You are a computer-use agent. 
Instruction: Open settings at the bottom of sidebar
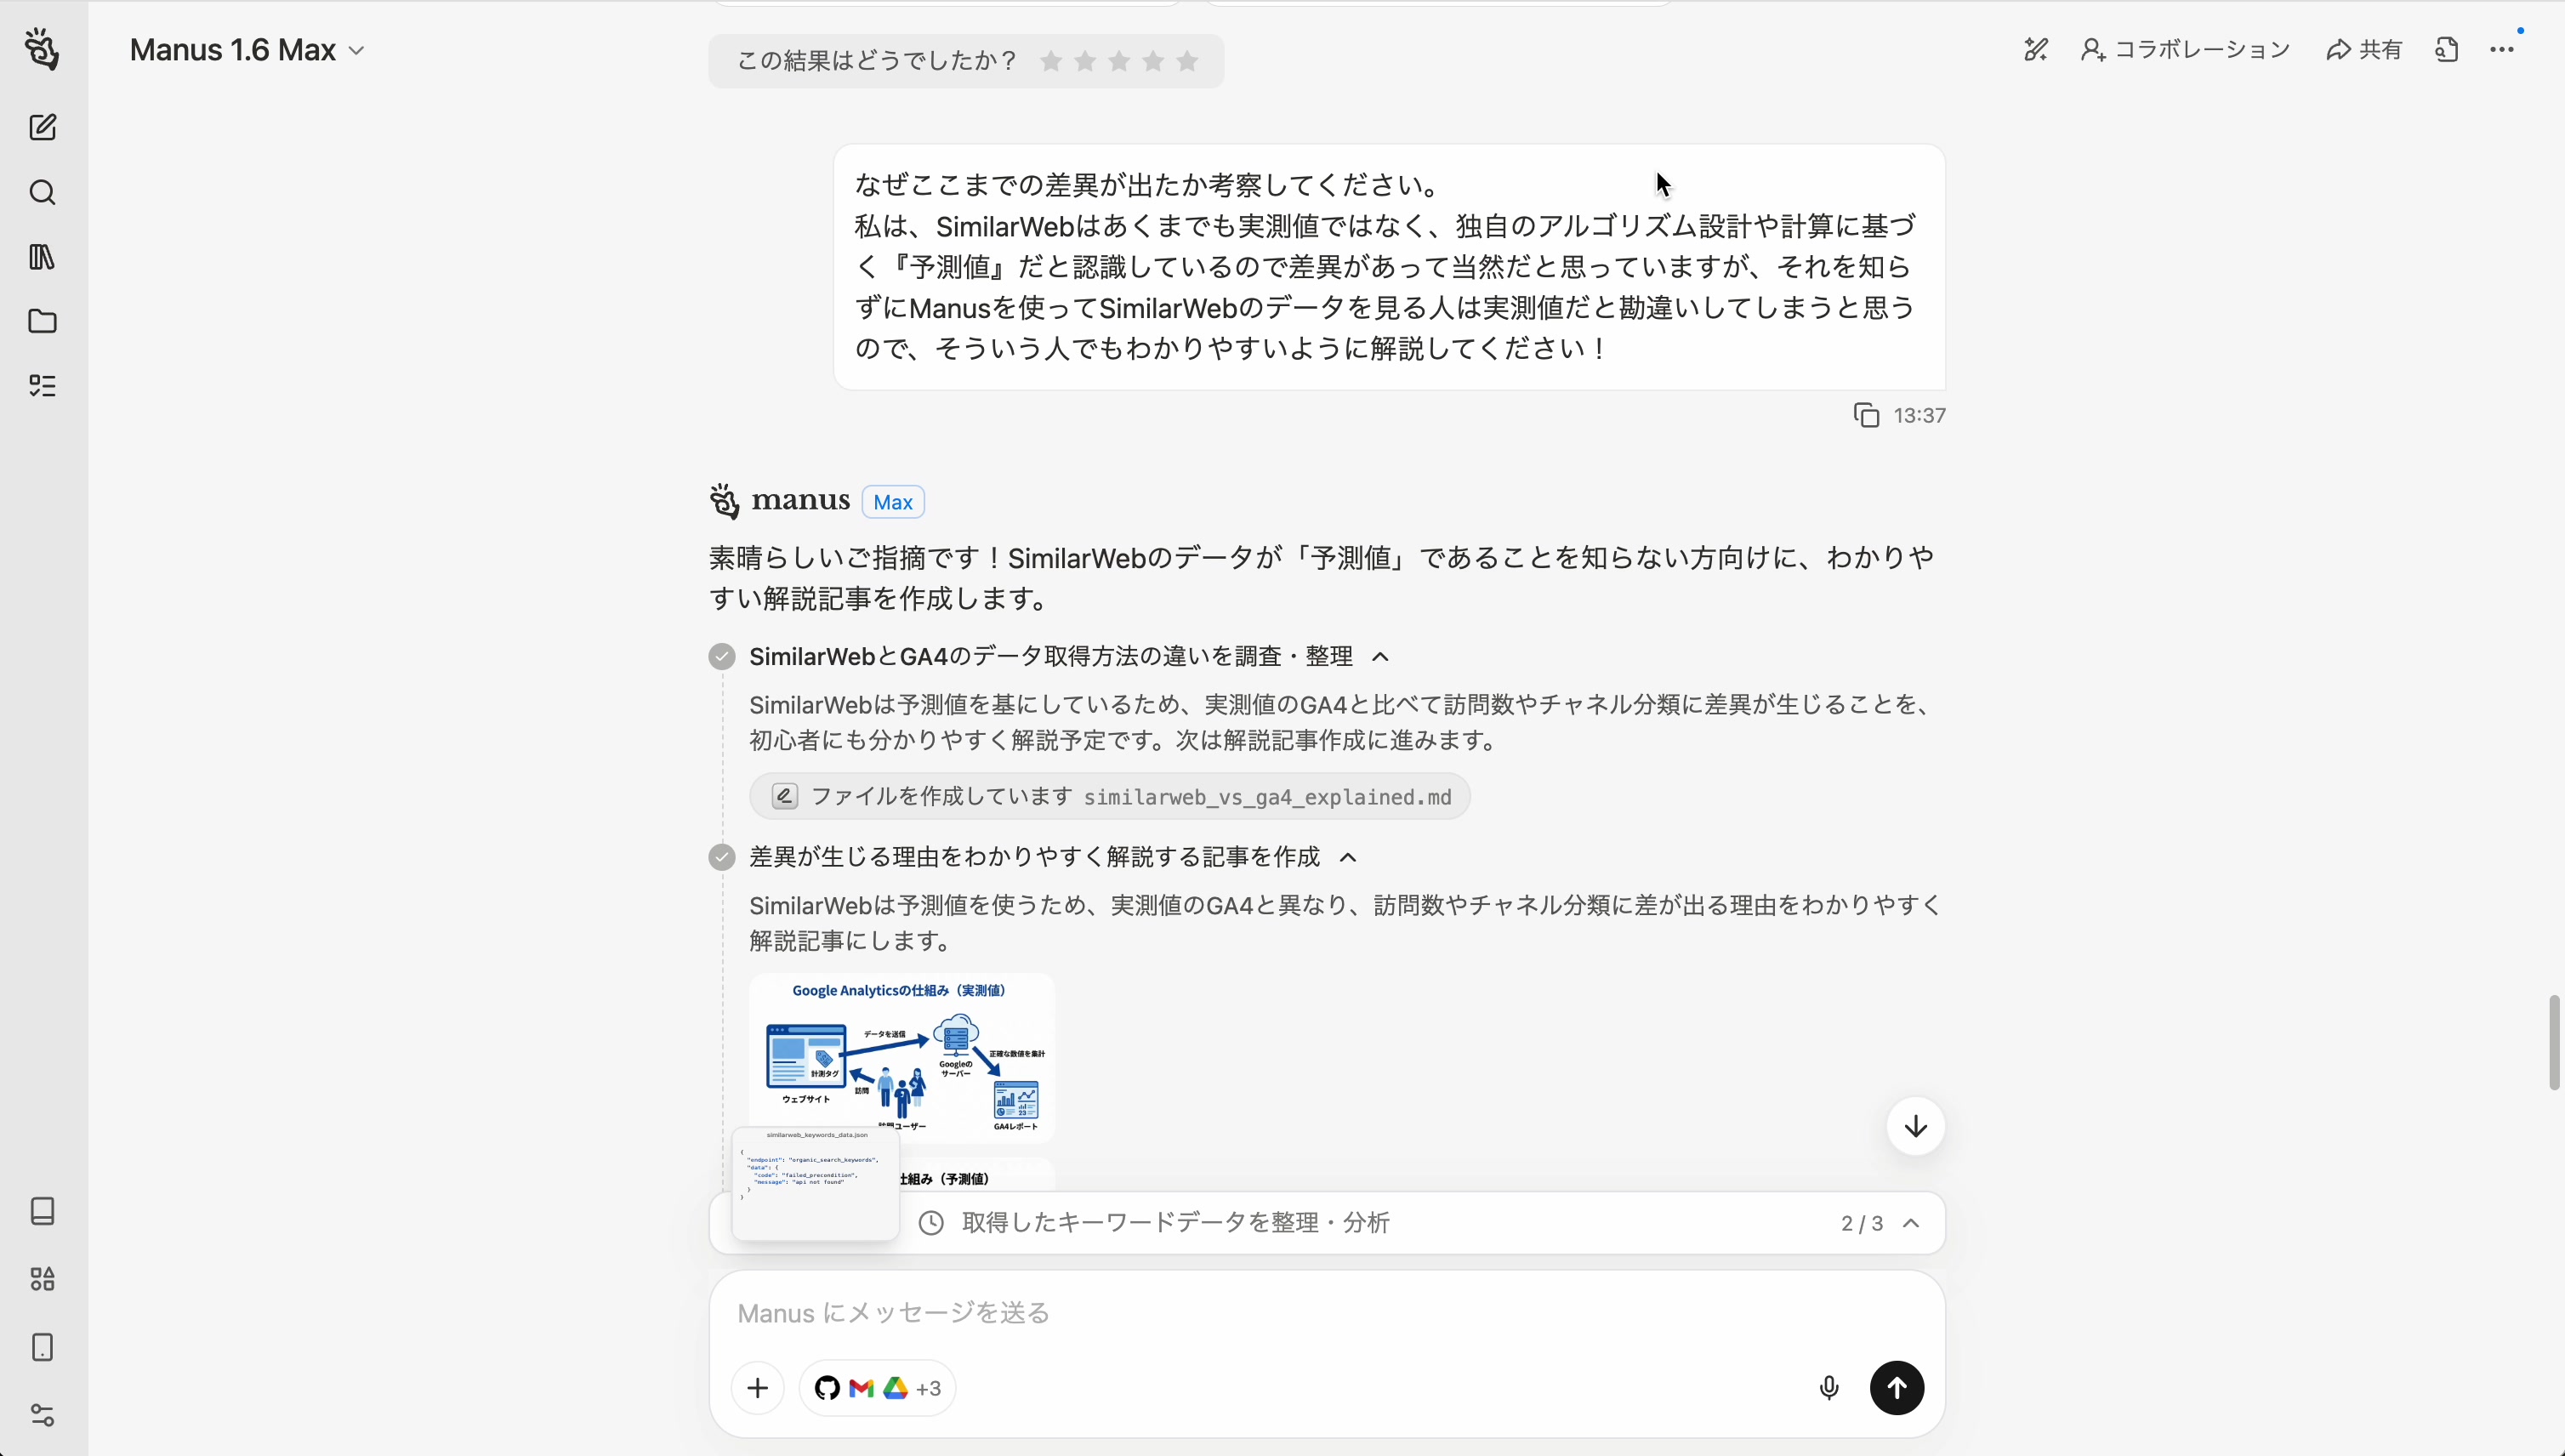(42, 1414)
